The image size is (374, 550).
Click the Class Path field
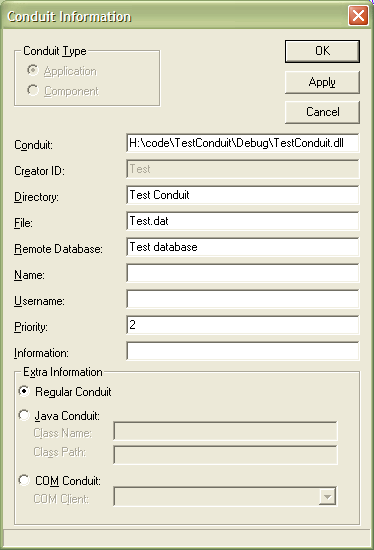[225, 455]
